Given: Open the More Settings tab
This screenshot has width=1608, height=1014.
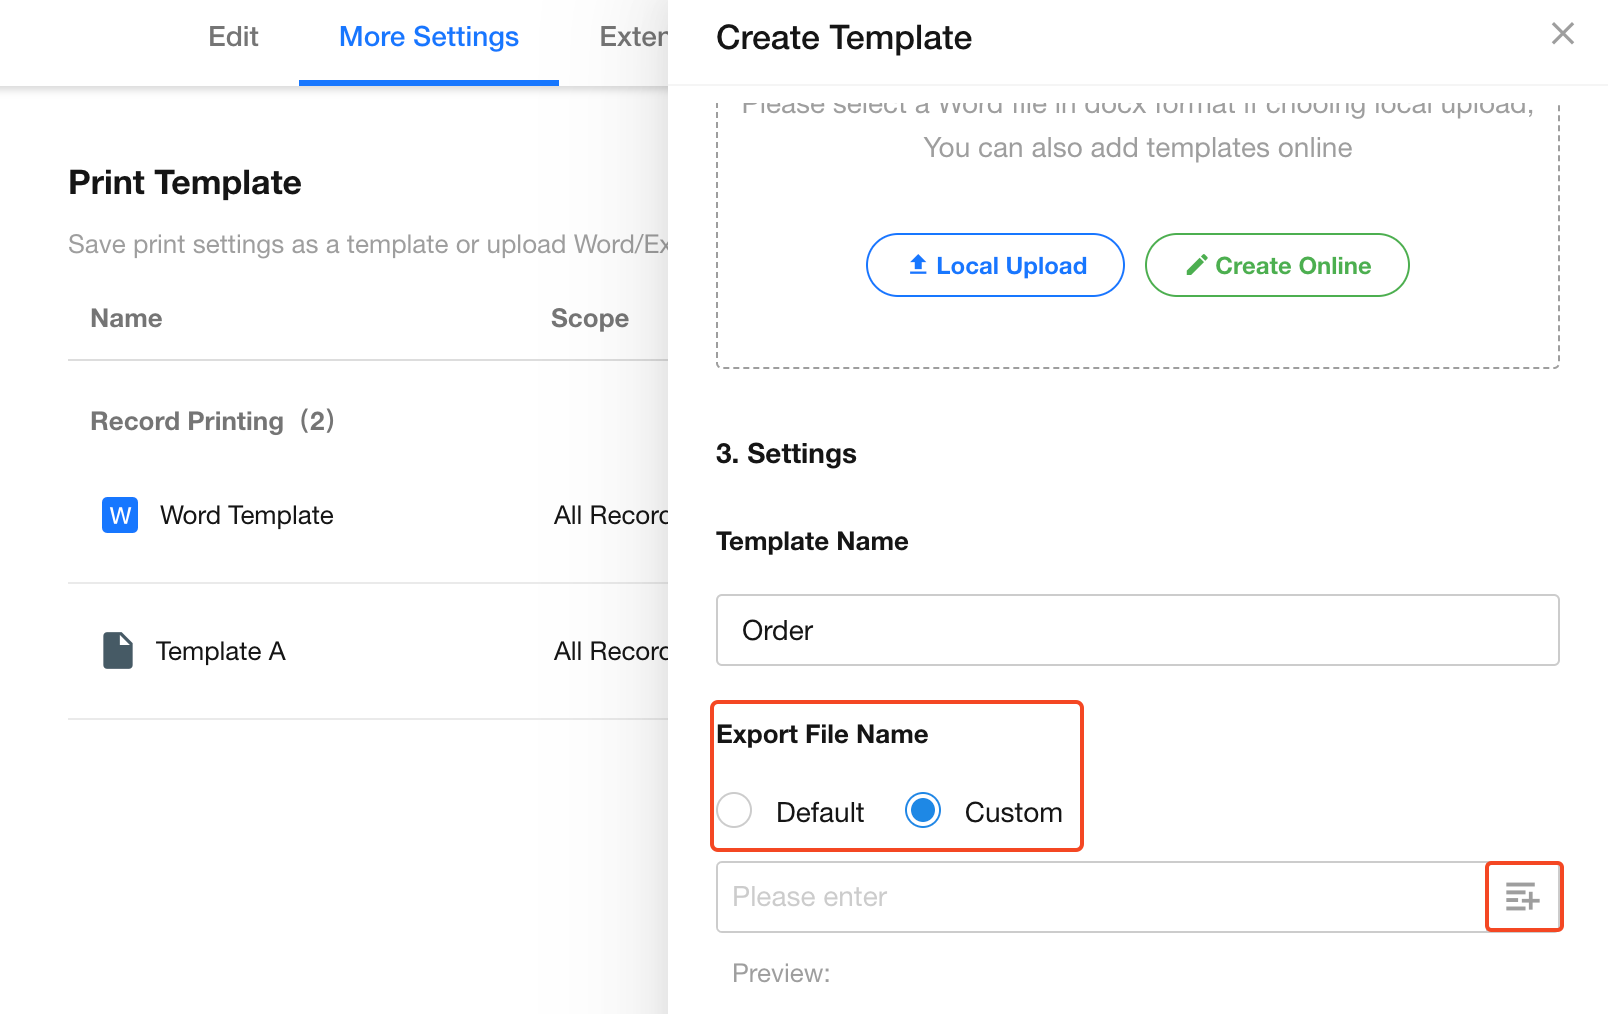Looking at the screenshot, I should coord(428,37).
